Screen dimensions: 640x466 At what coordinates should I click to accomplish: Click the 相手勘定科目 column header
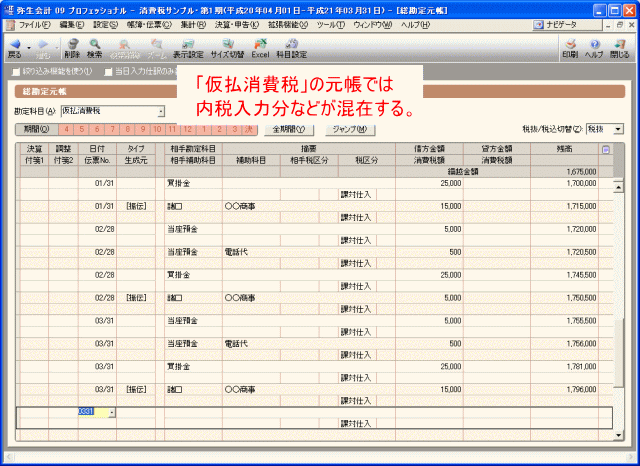pos(193,149)
